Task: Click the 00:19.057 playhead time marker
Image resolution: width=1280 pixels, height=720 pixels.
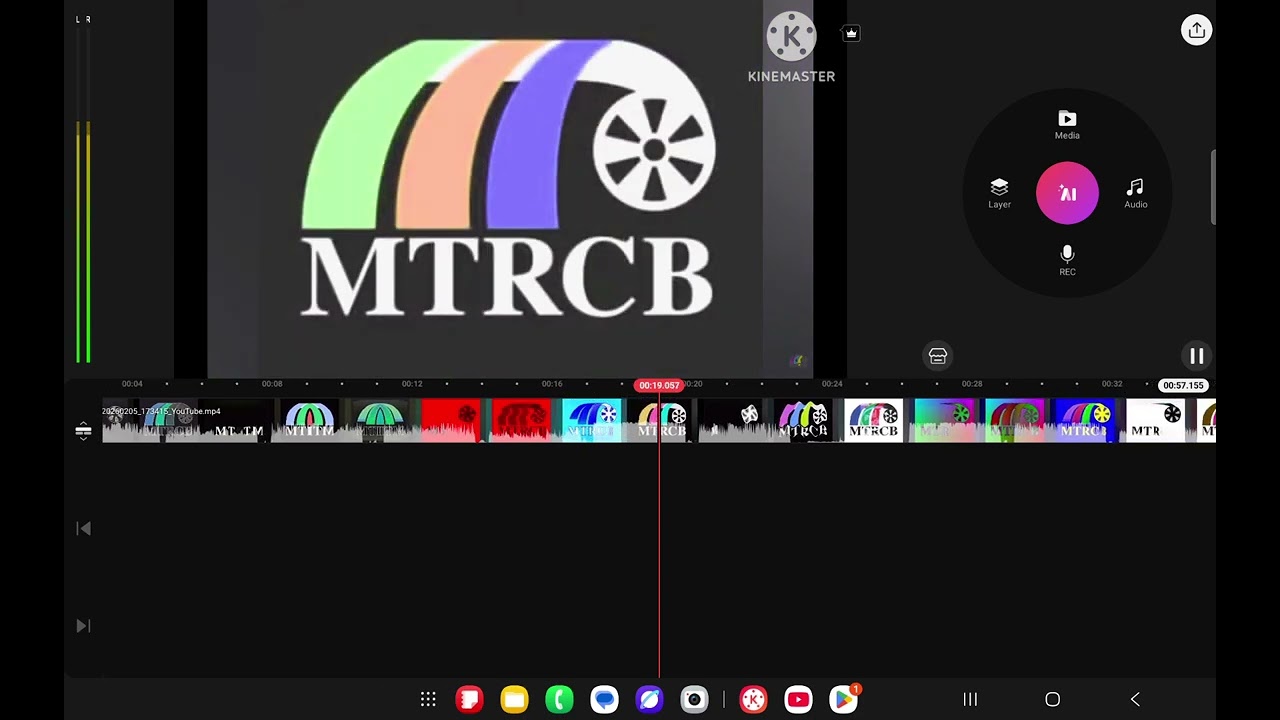Action: coord(658,385)
